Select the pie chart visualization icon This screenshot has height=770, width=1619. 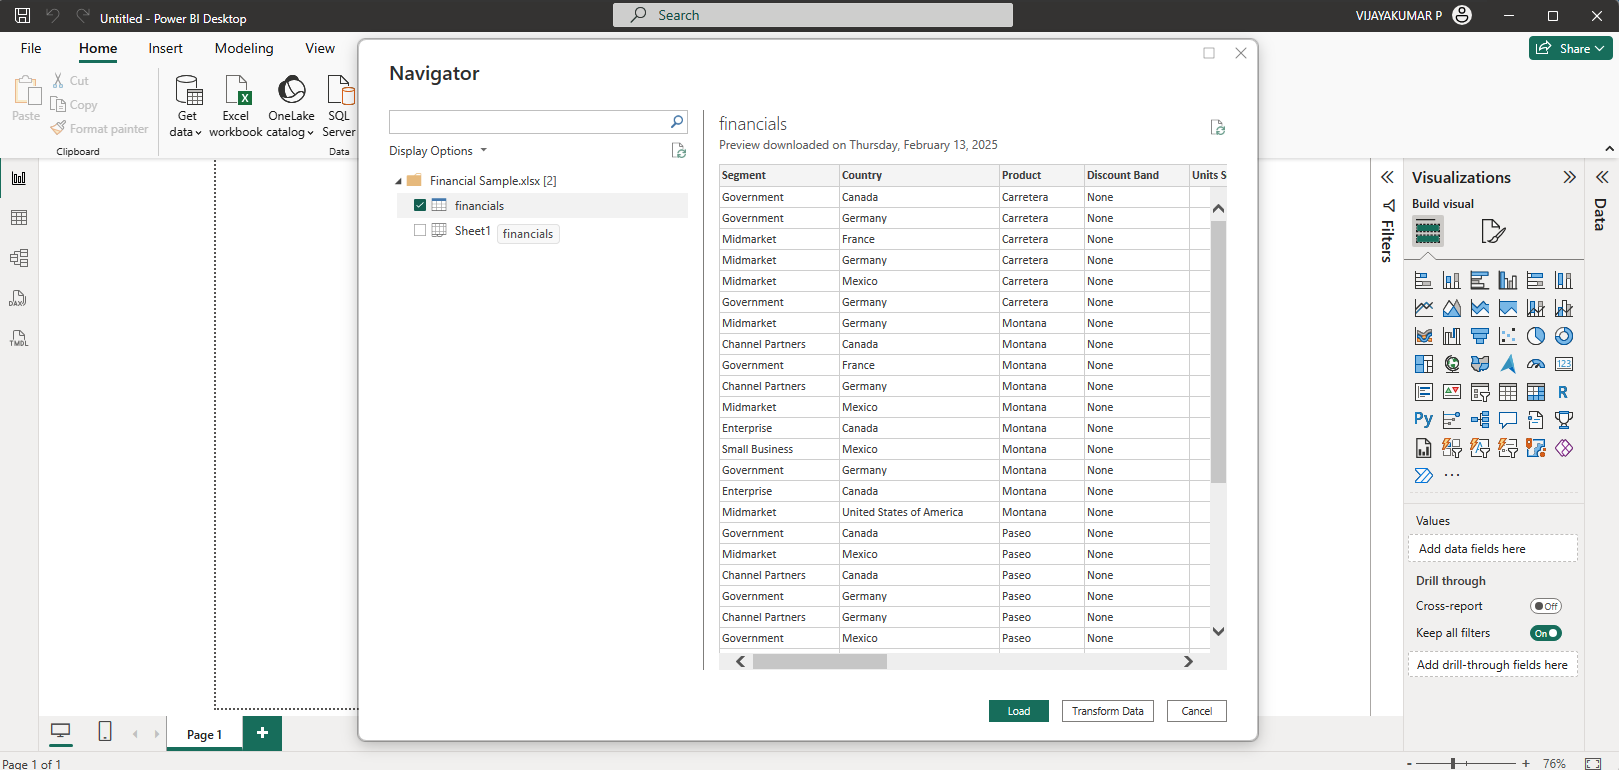coord(1536,336)
